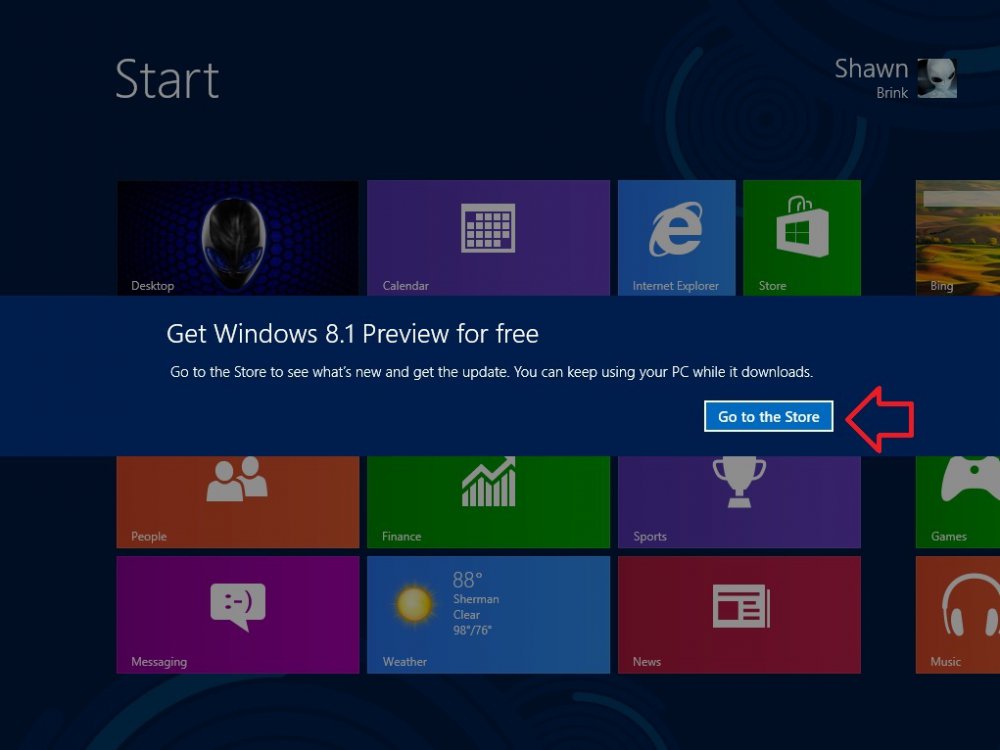Open the Sports trophy tile
Screen dimensions: 1000x750
coord(739,502)
